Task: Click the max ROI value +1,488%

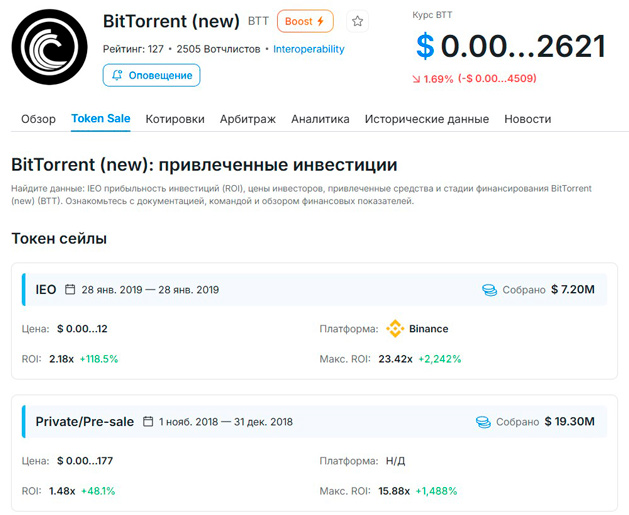Action: pos(436,491)
